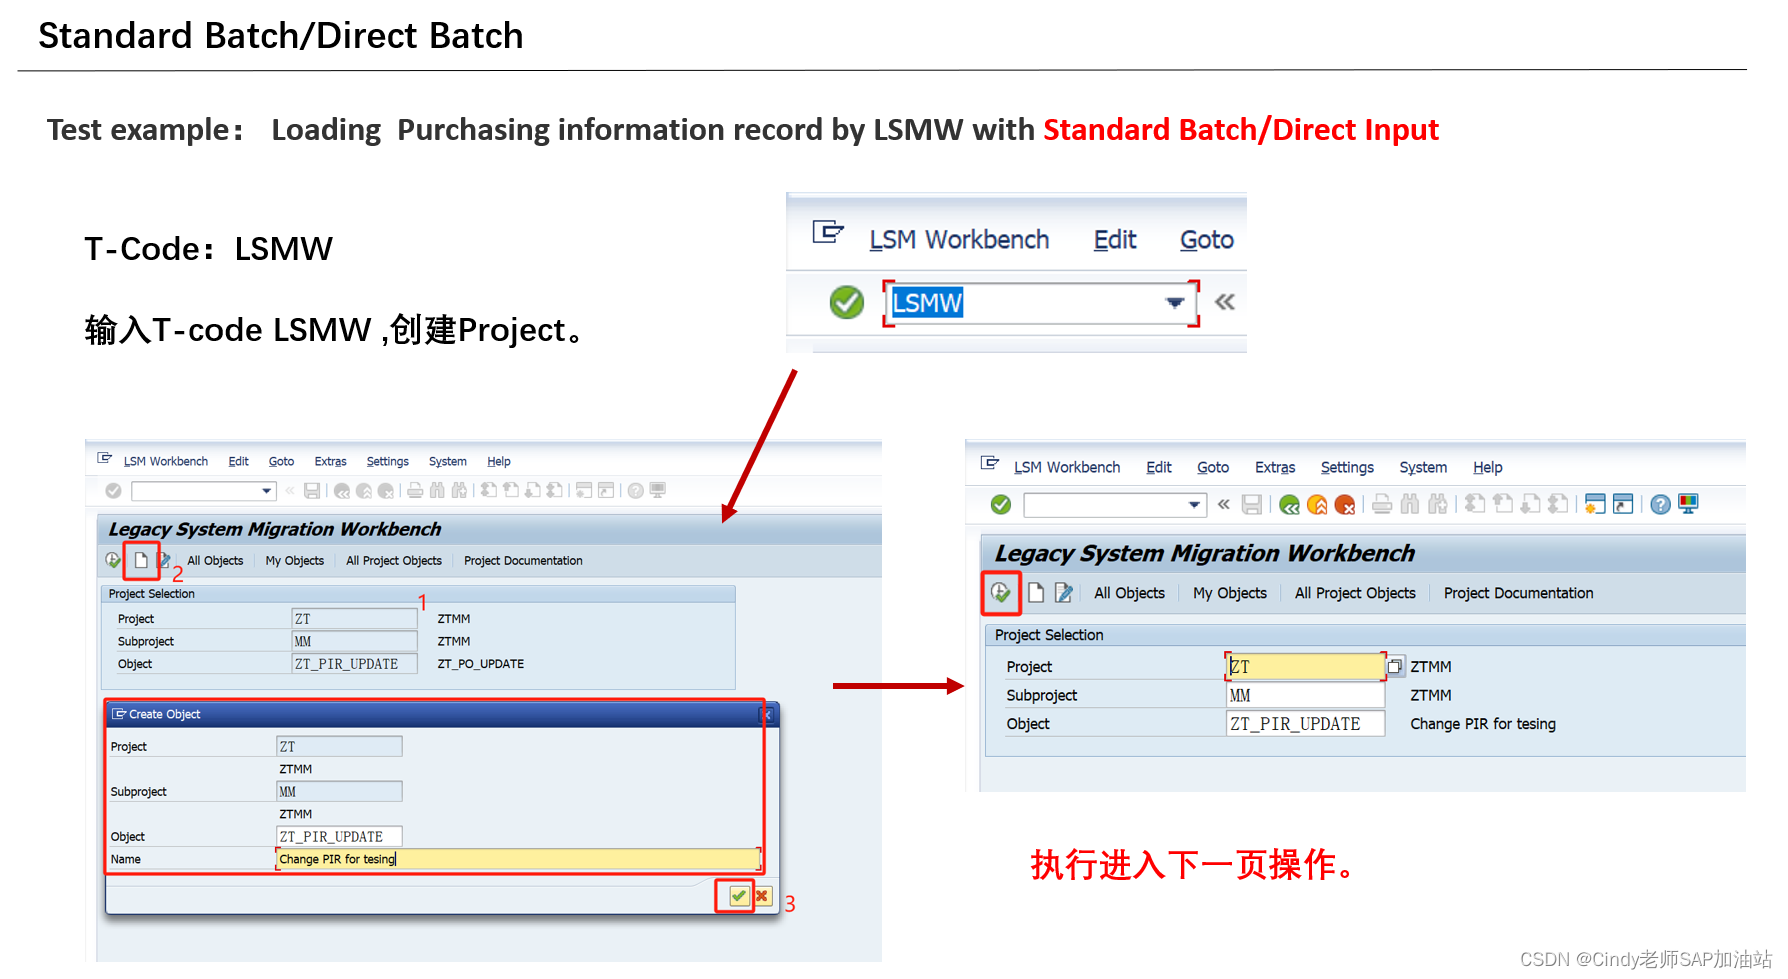Execute the ZT_PIR_UPDATE object via Execute icon
The image size is (1788, 979).
1001,593
